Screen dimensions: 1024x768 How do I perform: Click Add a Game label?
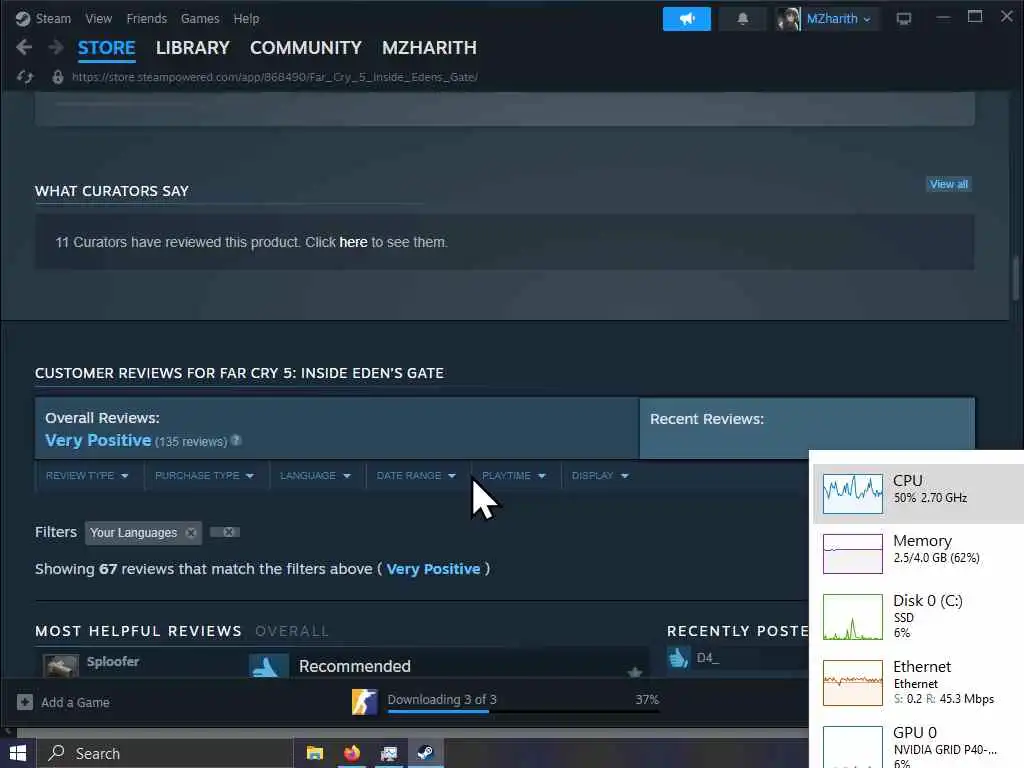click(x=75, y=702)
